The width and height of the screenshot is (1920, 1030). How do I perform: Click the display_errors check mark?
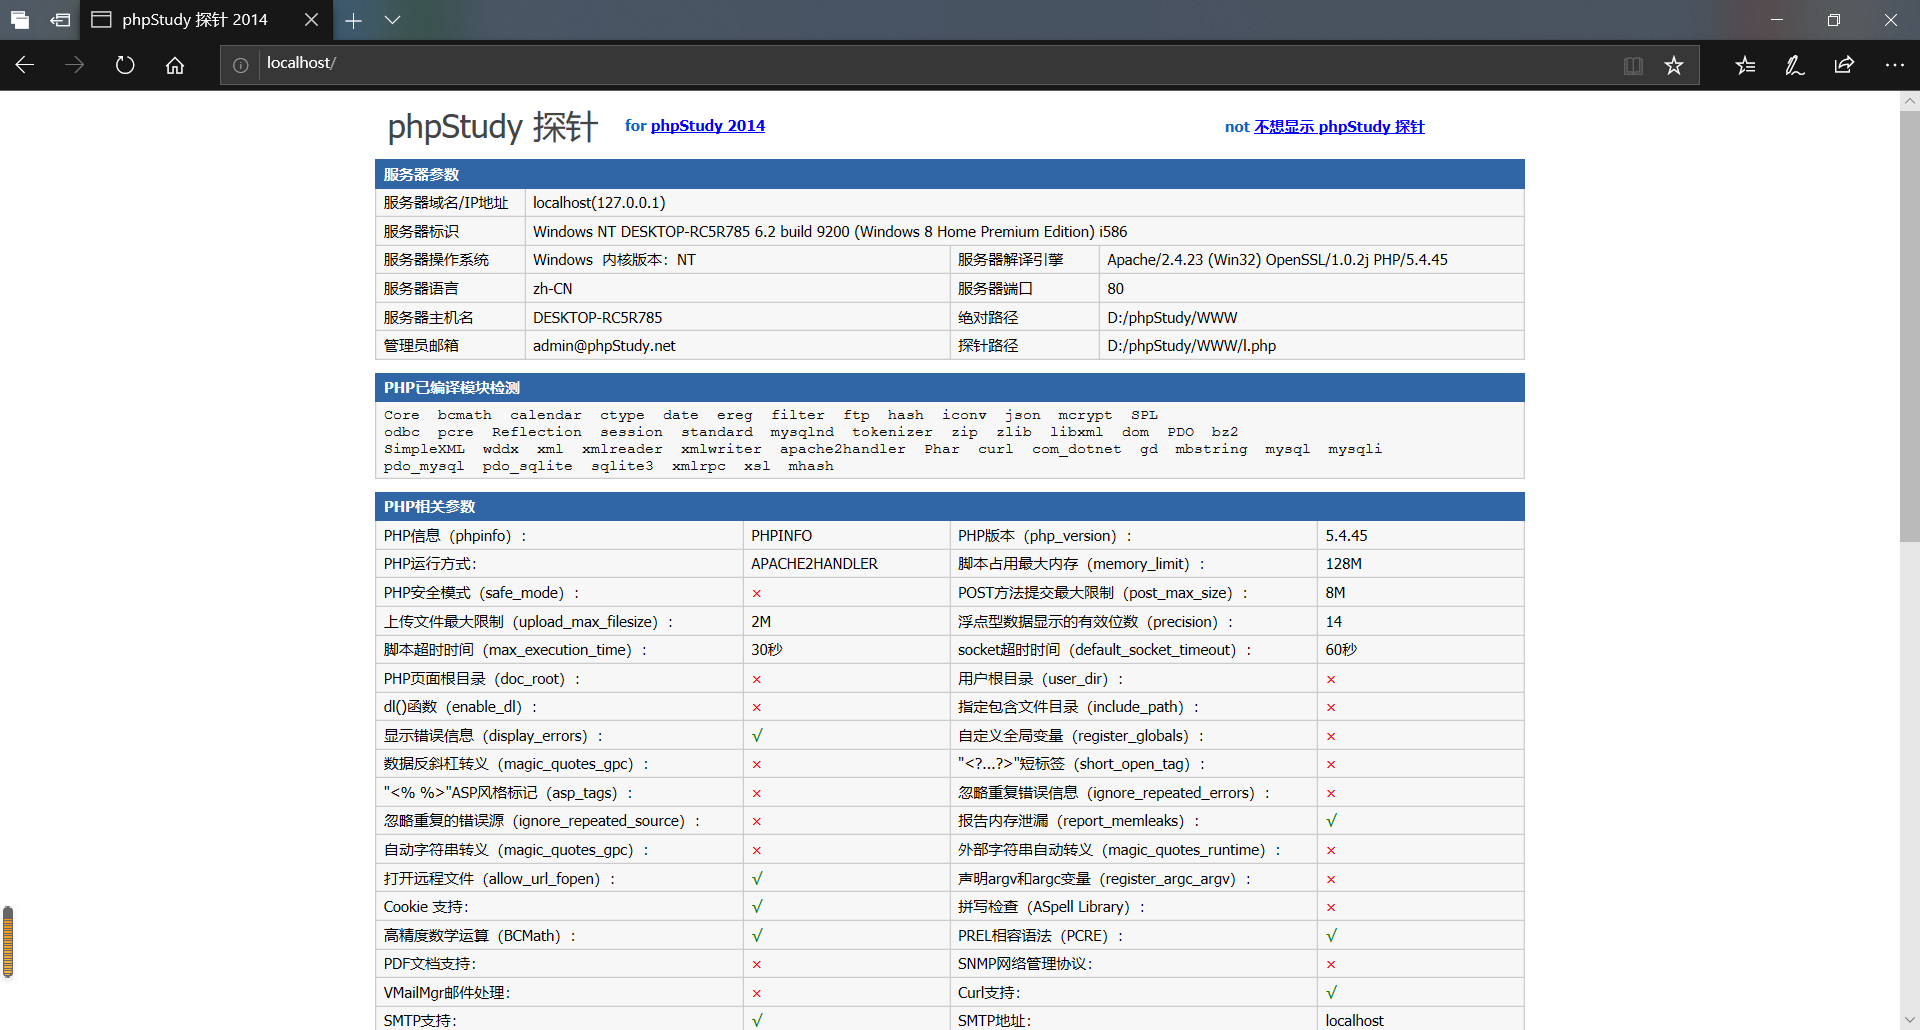point(757,736)
